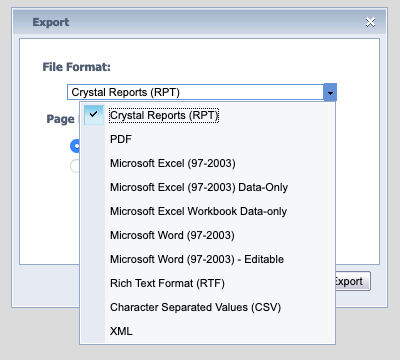400x360 pixels.
Task: Select the first, selected page range radio button
Action: pos(75,146)
